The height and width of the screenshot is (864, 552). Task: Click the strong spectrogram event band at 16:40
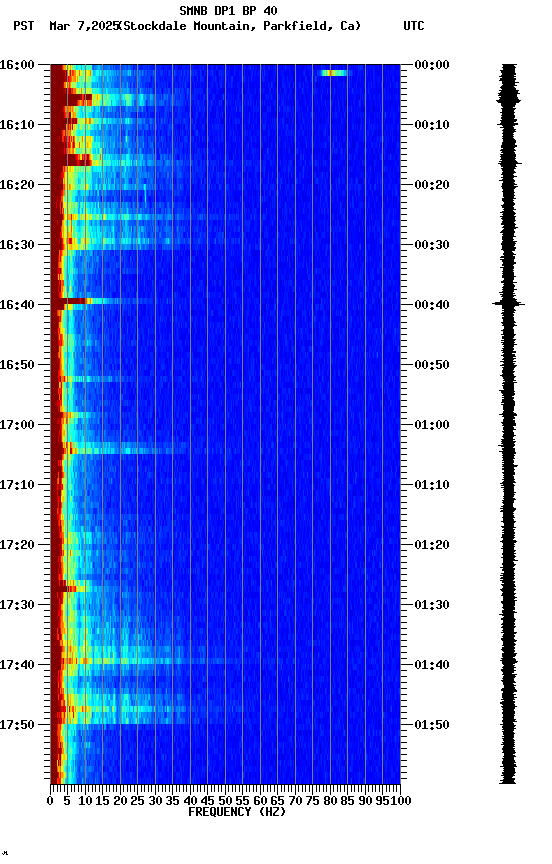[102, 301]
